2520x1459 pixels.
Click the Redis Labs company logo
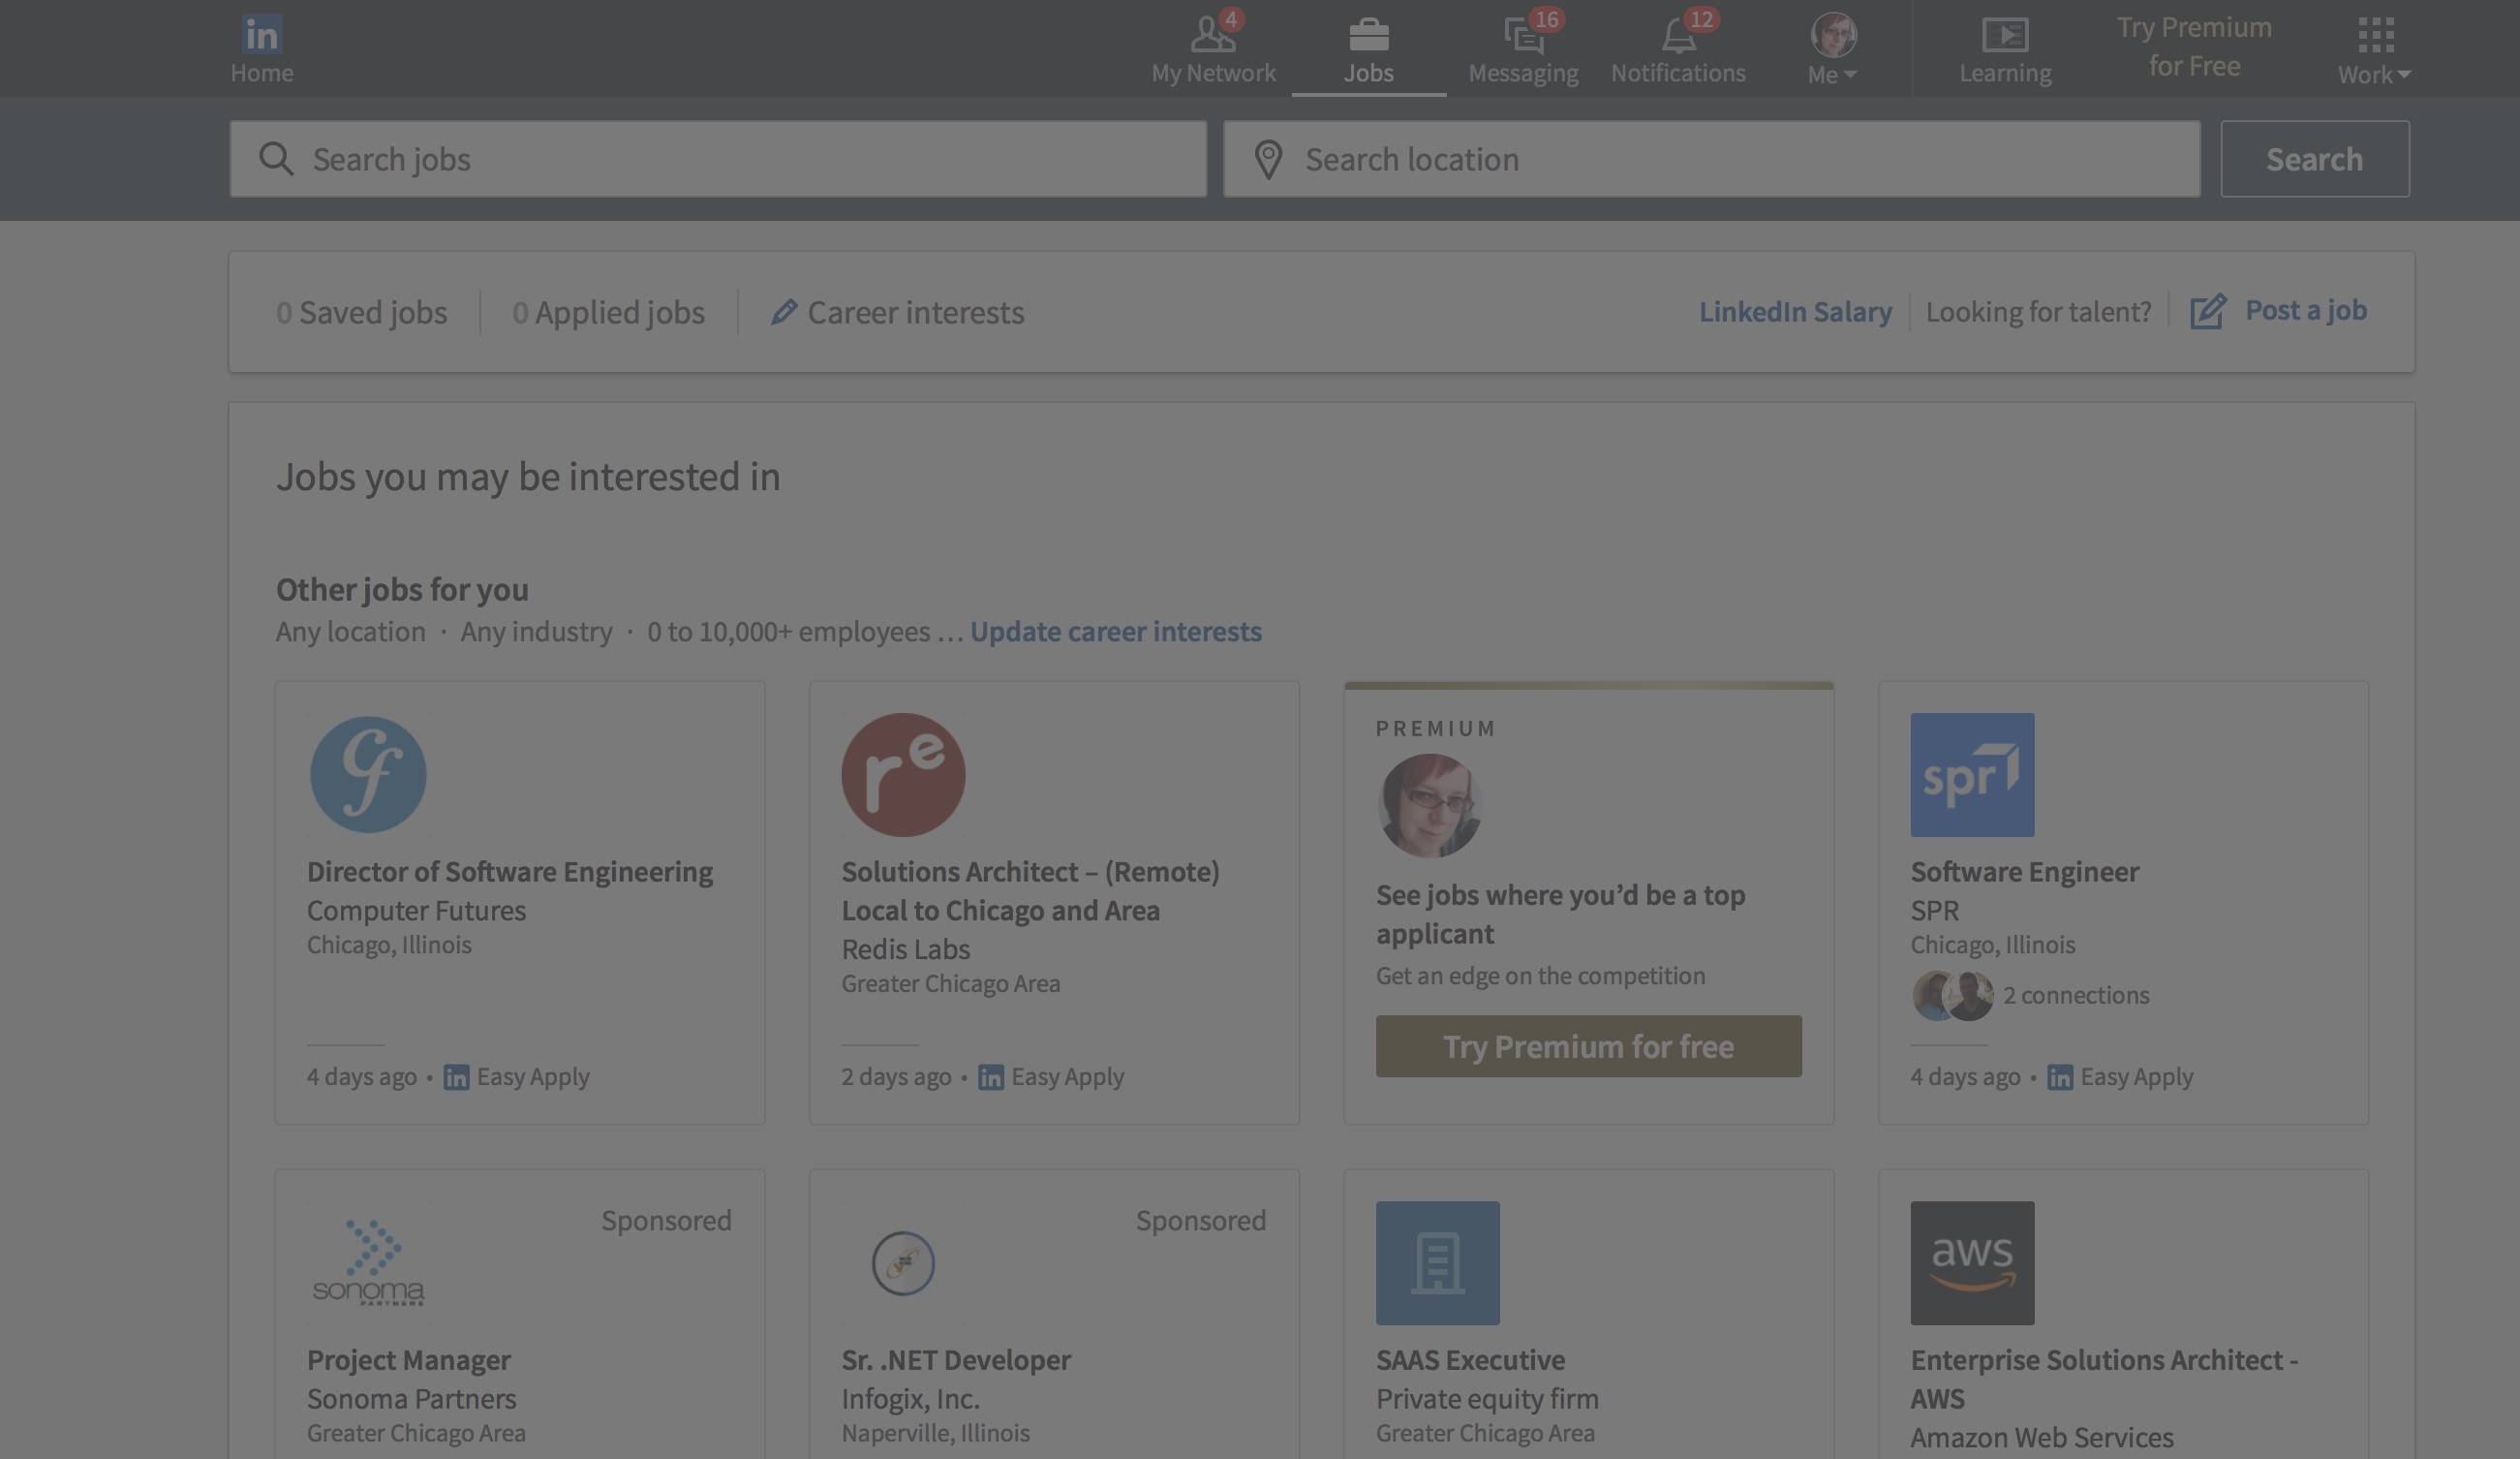click(903, 774)
